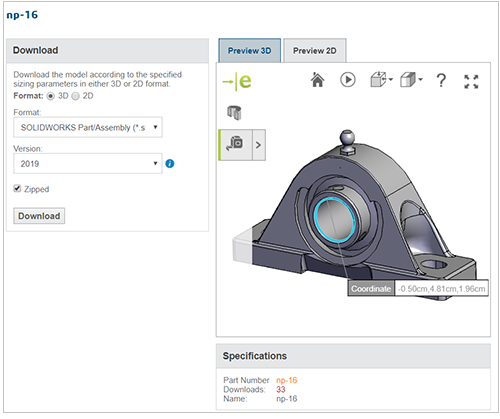This screenshot has width=500, height=419.
Task: Open the view orientation cube menu
Action: (381, 80)
